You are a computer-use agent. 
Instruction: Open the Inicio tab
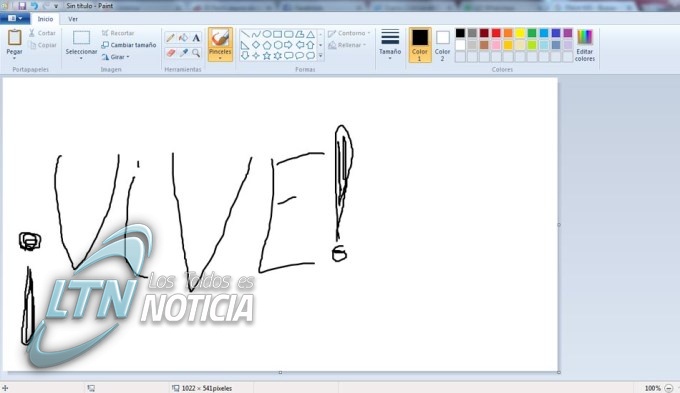[x=45, y=19]
